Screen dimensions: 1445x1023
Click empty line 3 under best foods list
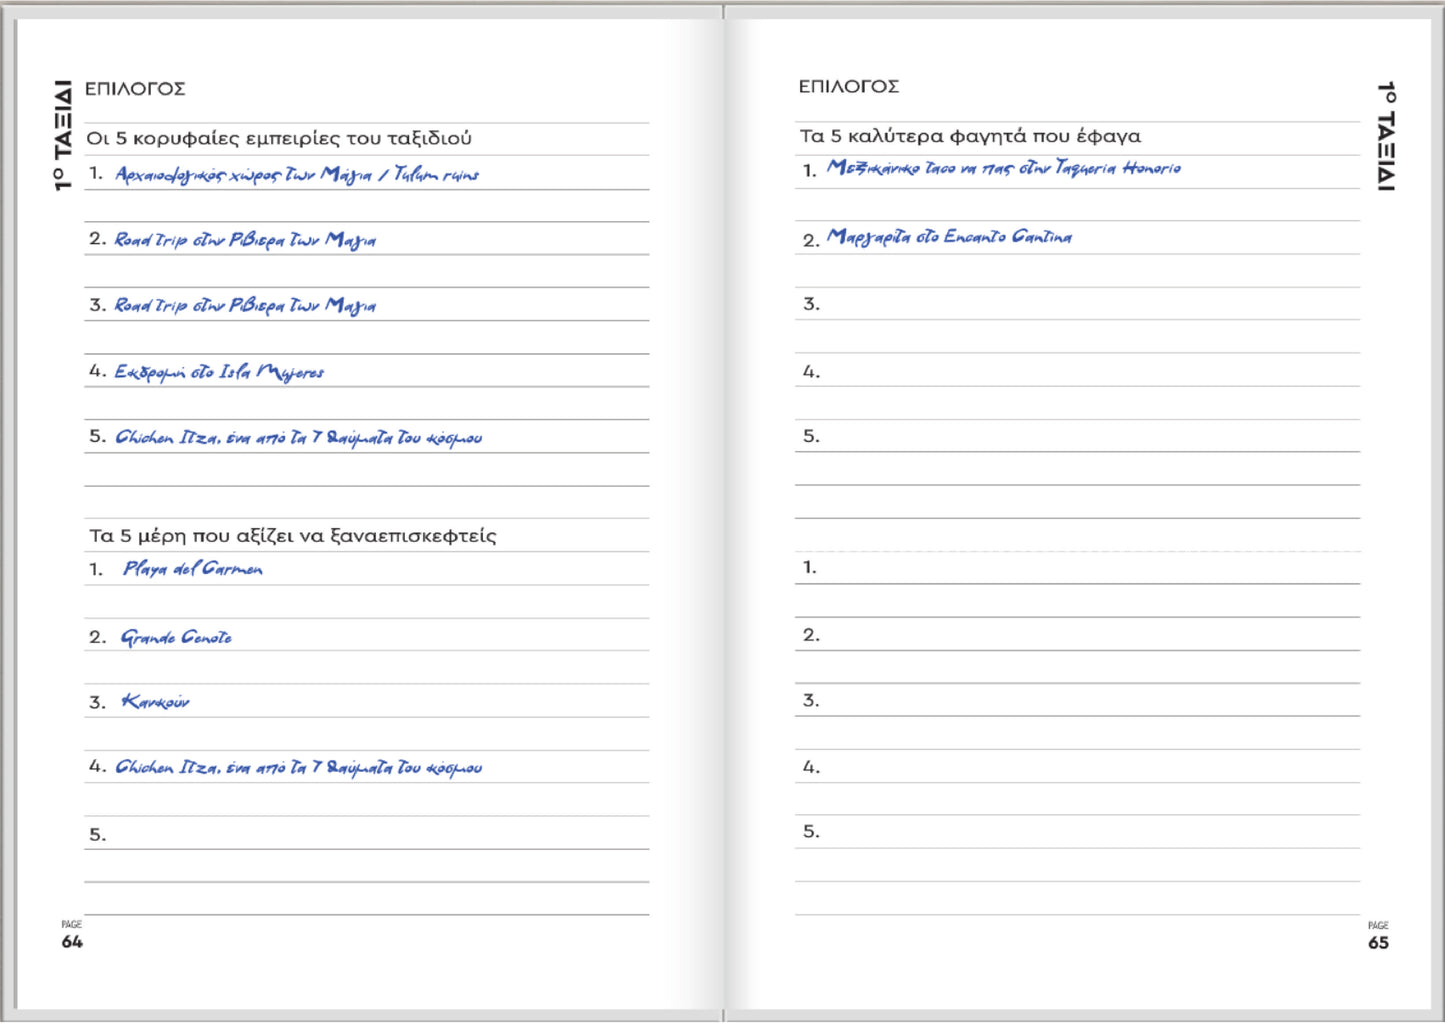tap(1080, 304)
